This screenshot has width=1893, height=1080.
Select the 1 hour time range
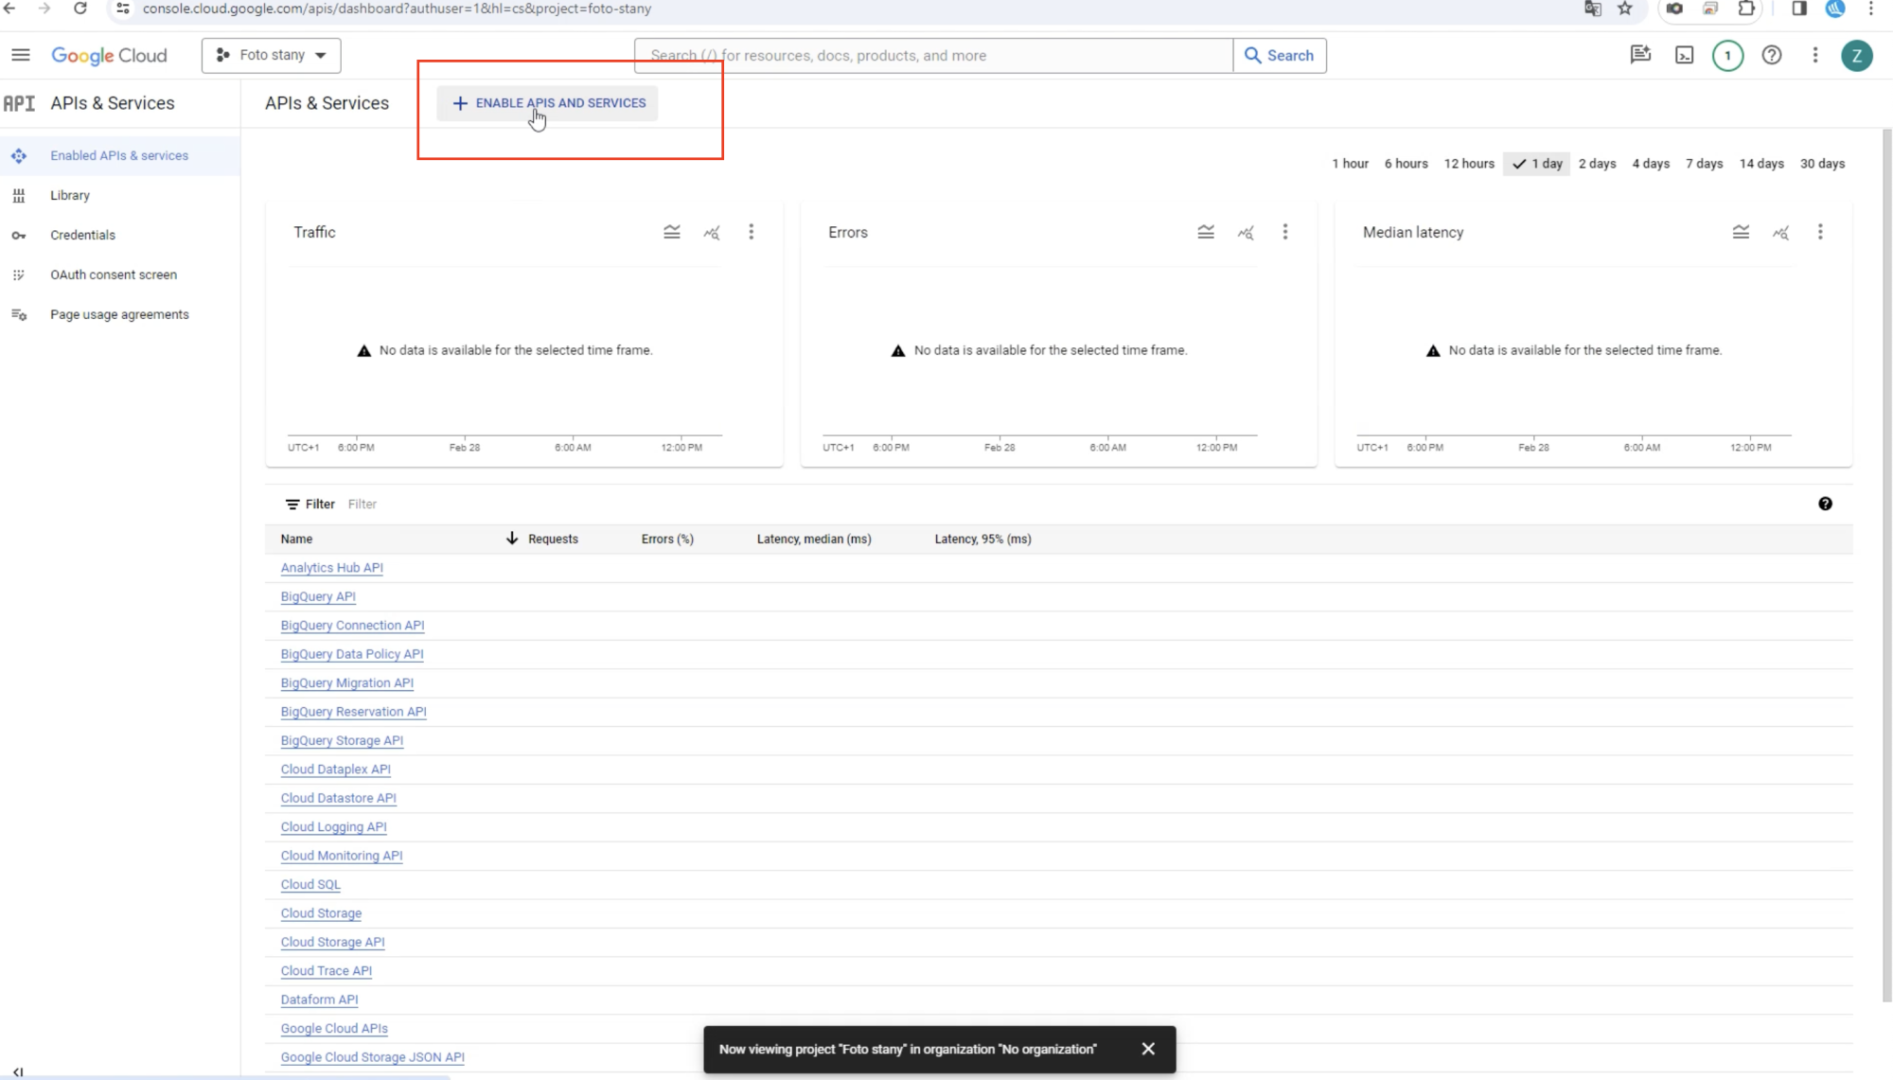(1349, 163)
